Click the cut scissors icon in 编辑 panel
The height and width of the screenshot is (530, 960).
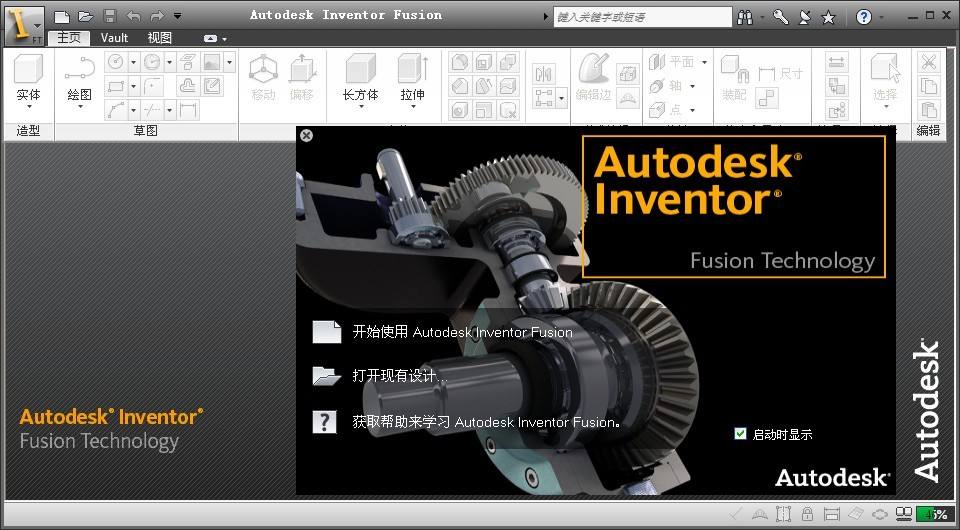(928, 62)
